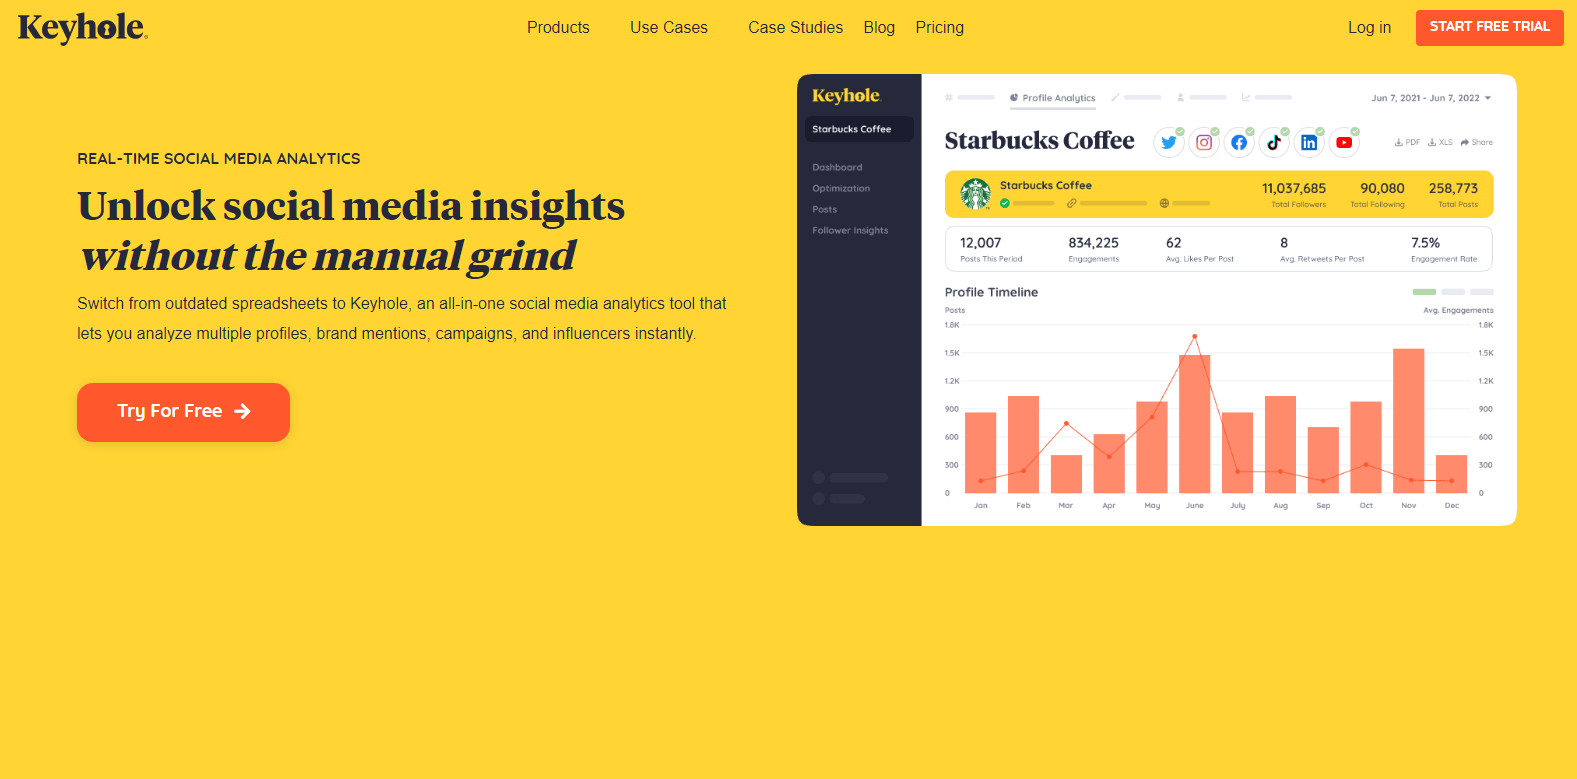The height and width of the screenshot is (779, 1577).
Task: Click the Nov bar in Profile Timeline chart
Action: 1408,421
